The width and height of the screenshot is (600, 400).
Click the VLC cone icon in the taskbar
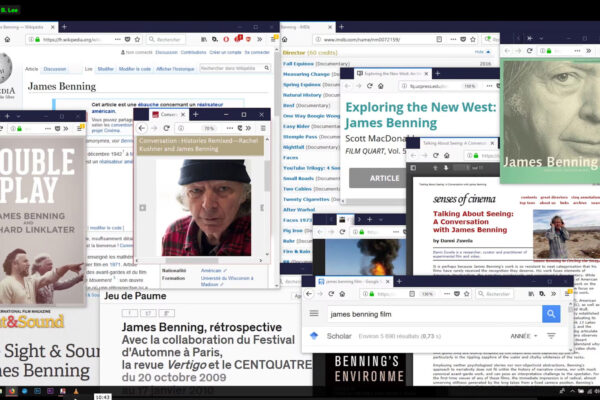[x=76, y=391]
